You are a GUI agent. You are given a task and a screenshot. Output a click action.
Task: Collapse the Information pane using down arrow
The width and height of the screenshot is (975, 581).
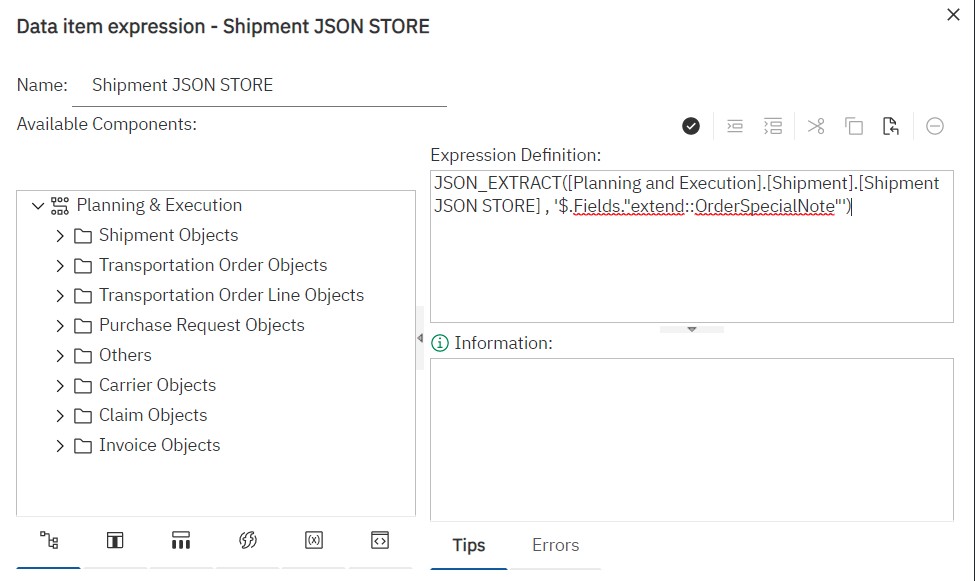[691, 329]
